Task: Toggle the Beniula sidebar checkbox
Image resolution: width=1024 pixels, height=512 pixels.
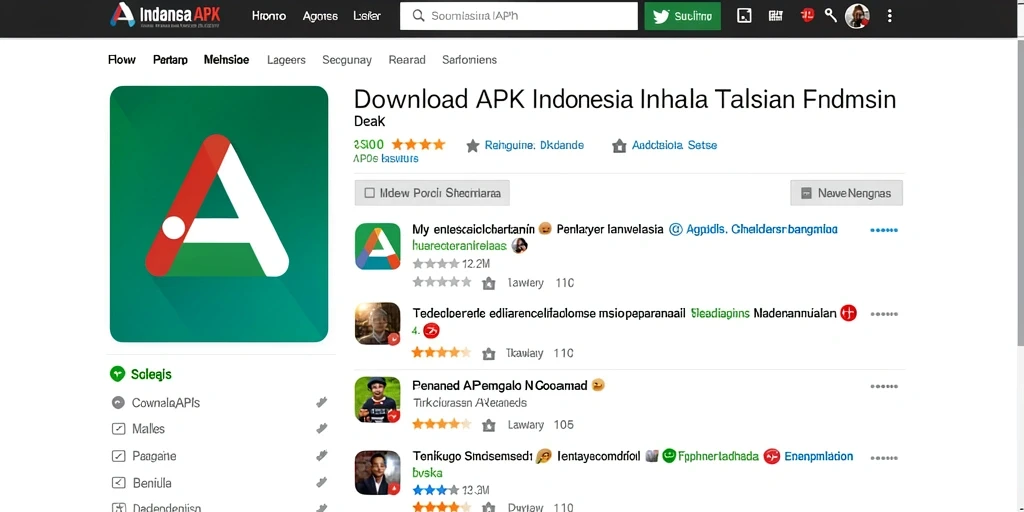Action: (x=118, y=483)
